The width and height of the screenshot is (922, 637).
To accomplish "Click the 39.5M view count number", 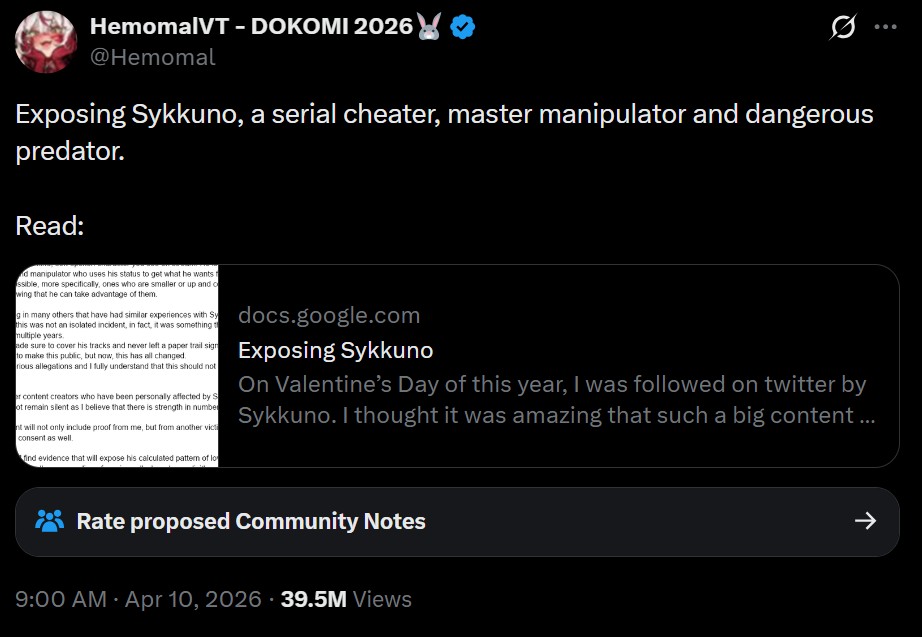I will tap(313, 599).
